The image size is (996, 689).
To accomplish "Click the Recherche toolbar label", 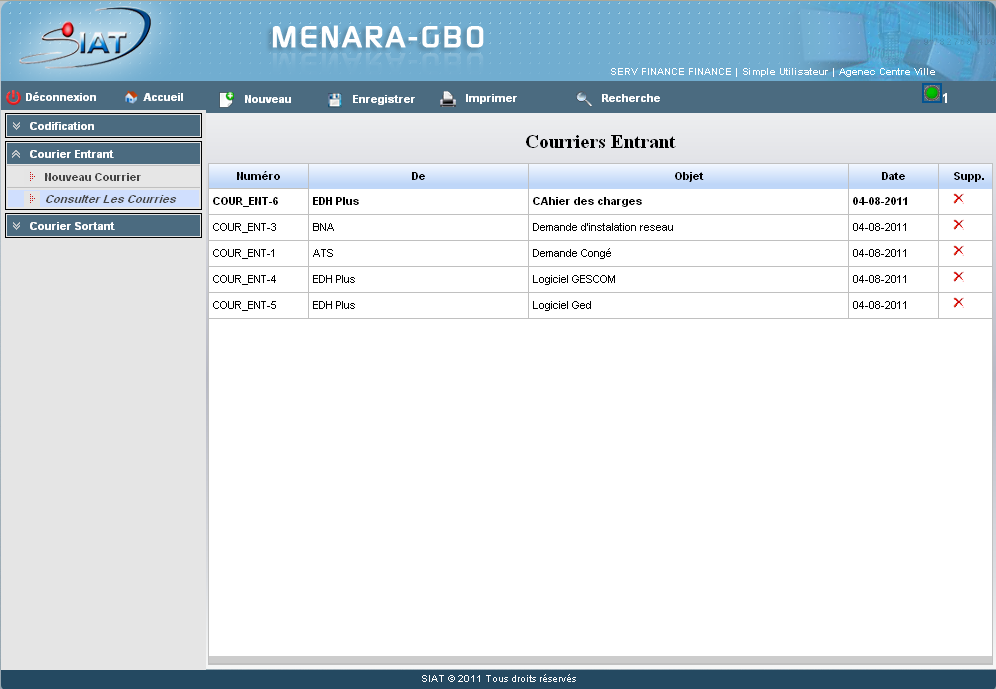I will (630, 98).
